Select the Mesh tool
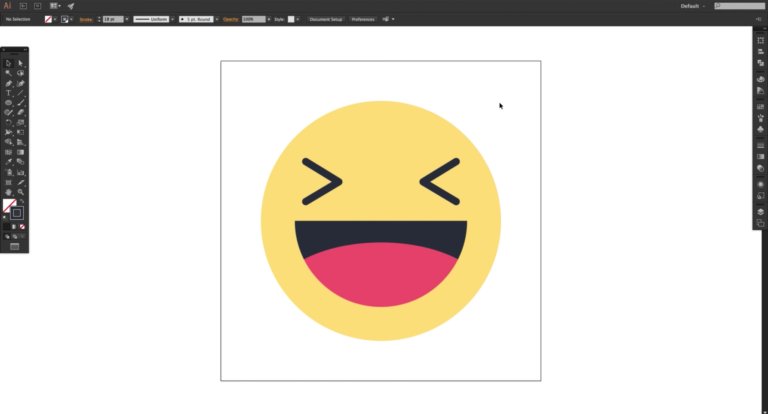Viewport: 768px width, 414px height. (x=8, y=152)
